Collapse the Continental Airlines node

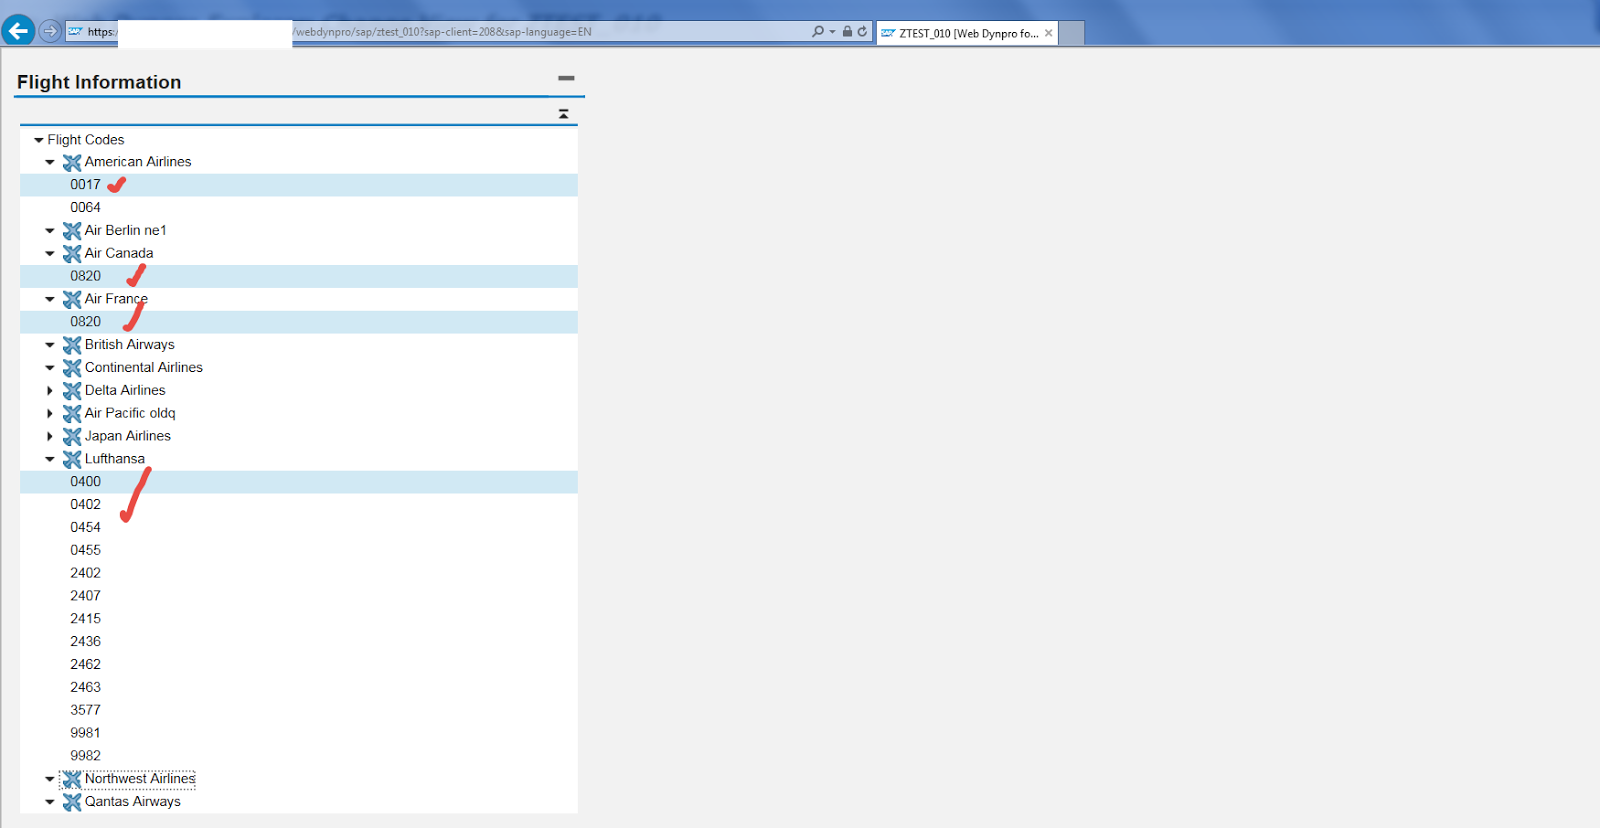50,368
